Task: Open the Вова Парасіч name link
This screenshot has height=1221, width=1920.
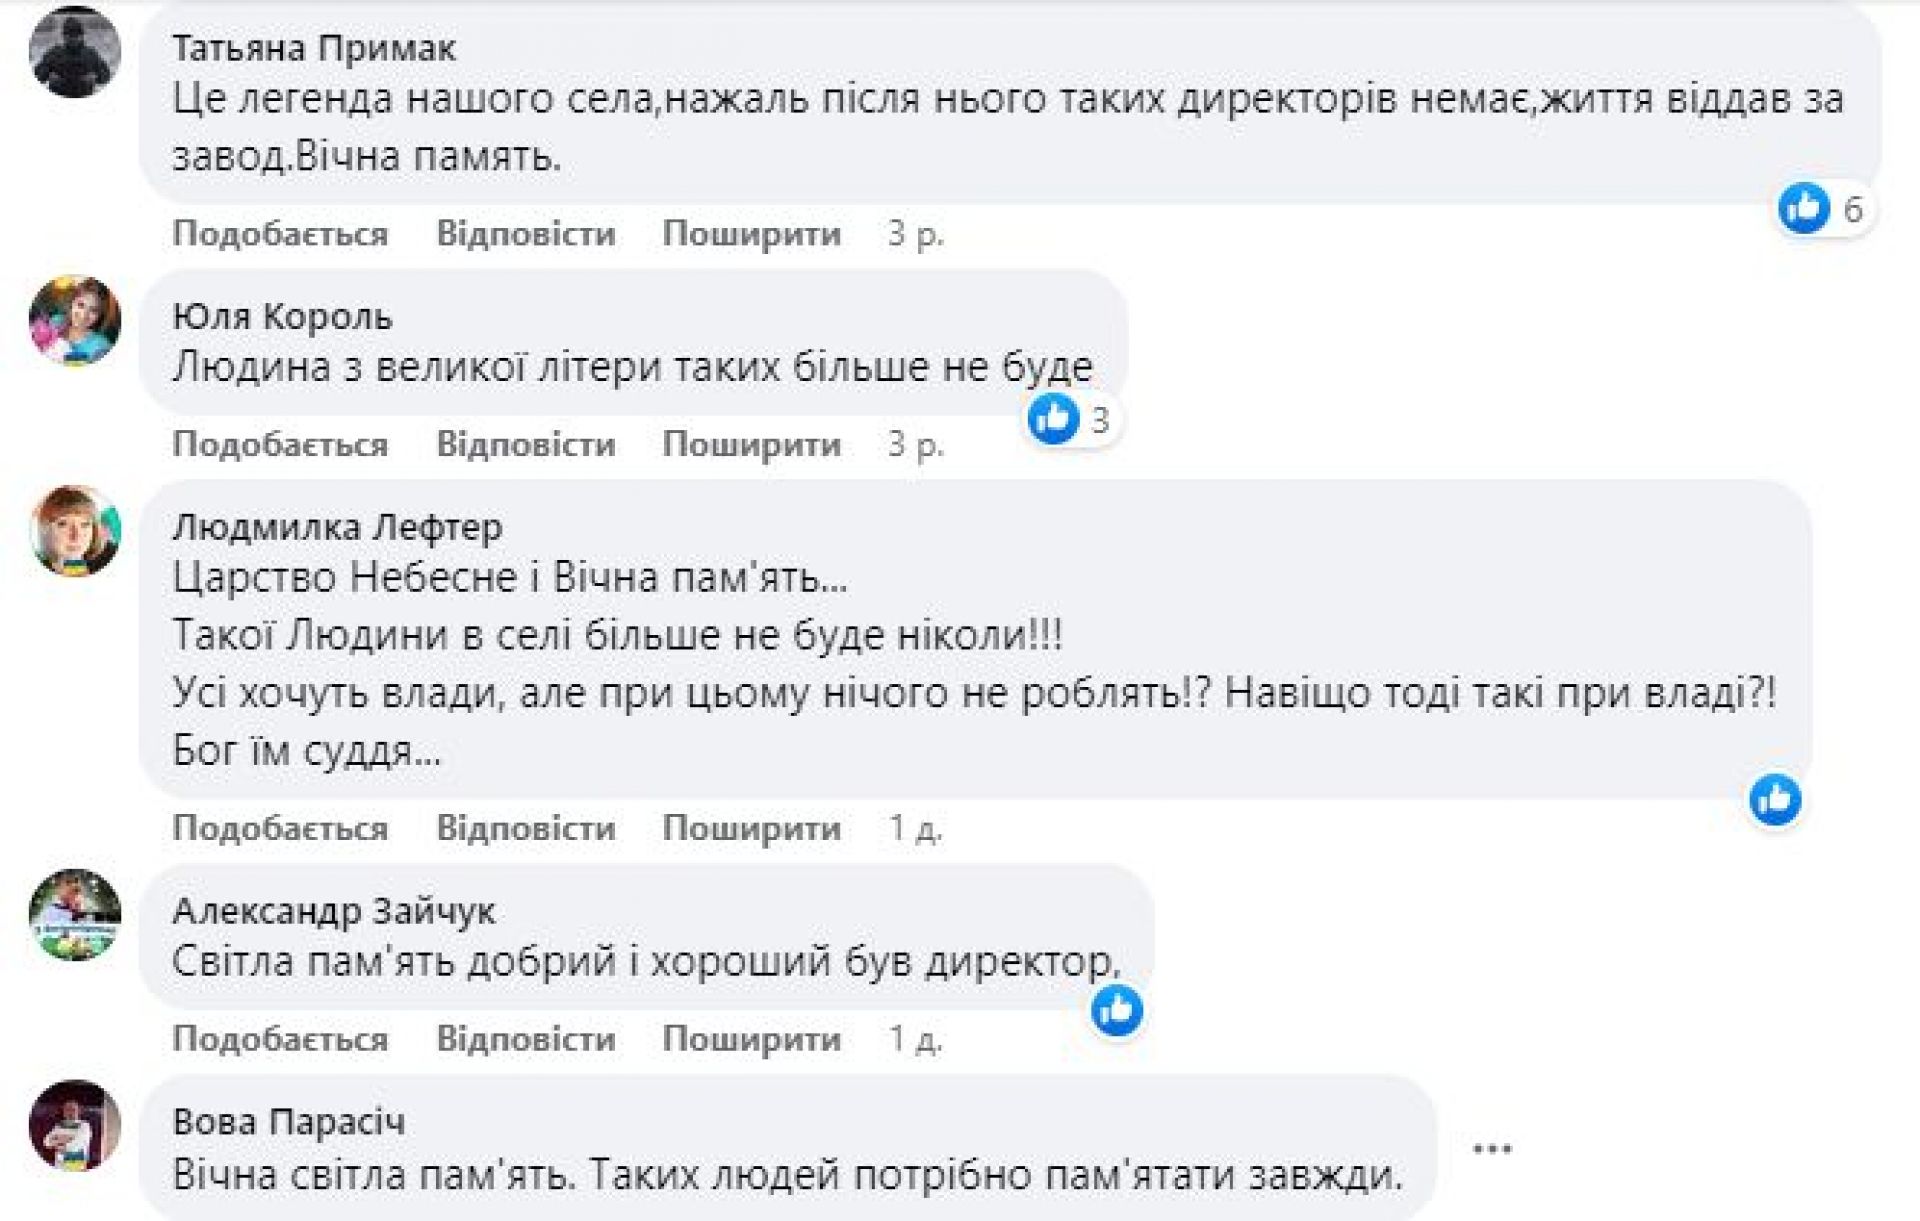Action: click(x=288, y=1122)
